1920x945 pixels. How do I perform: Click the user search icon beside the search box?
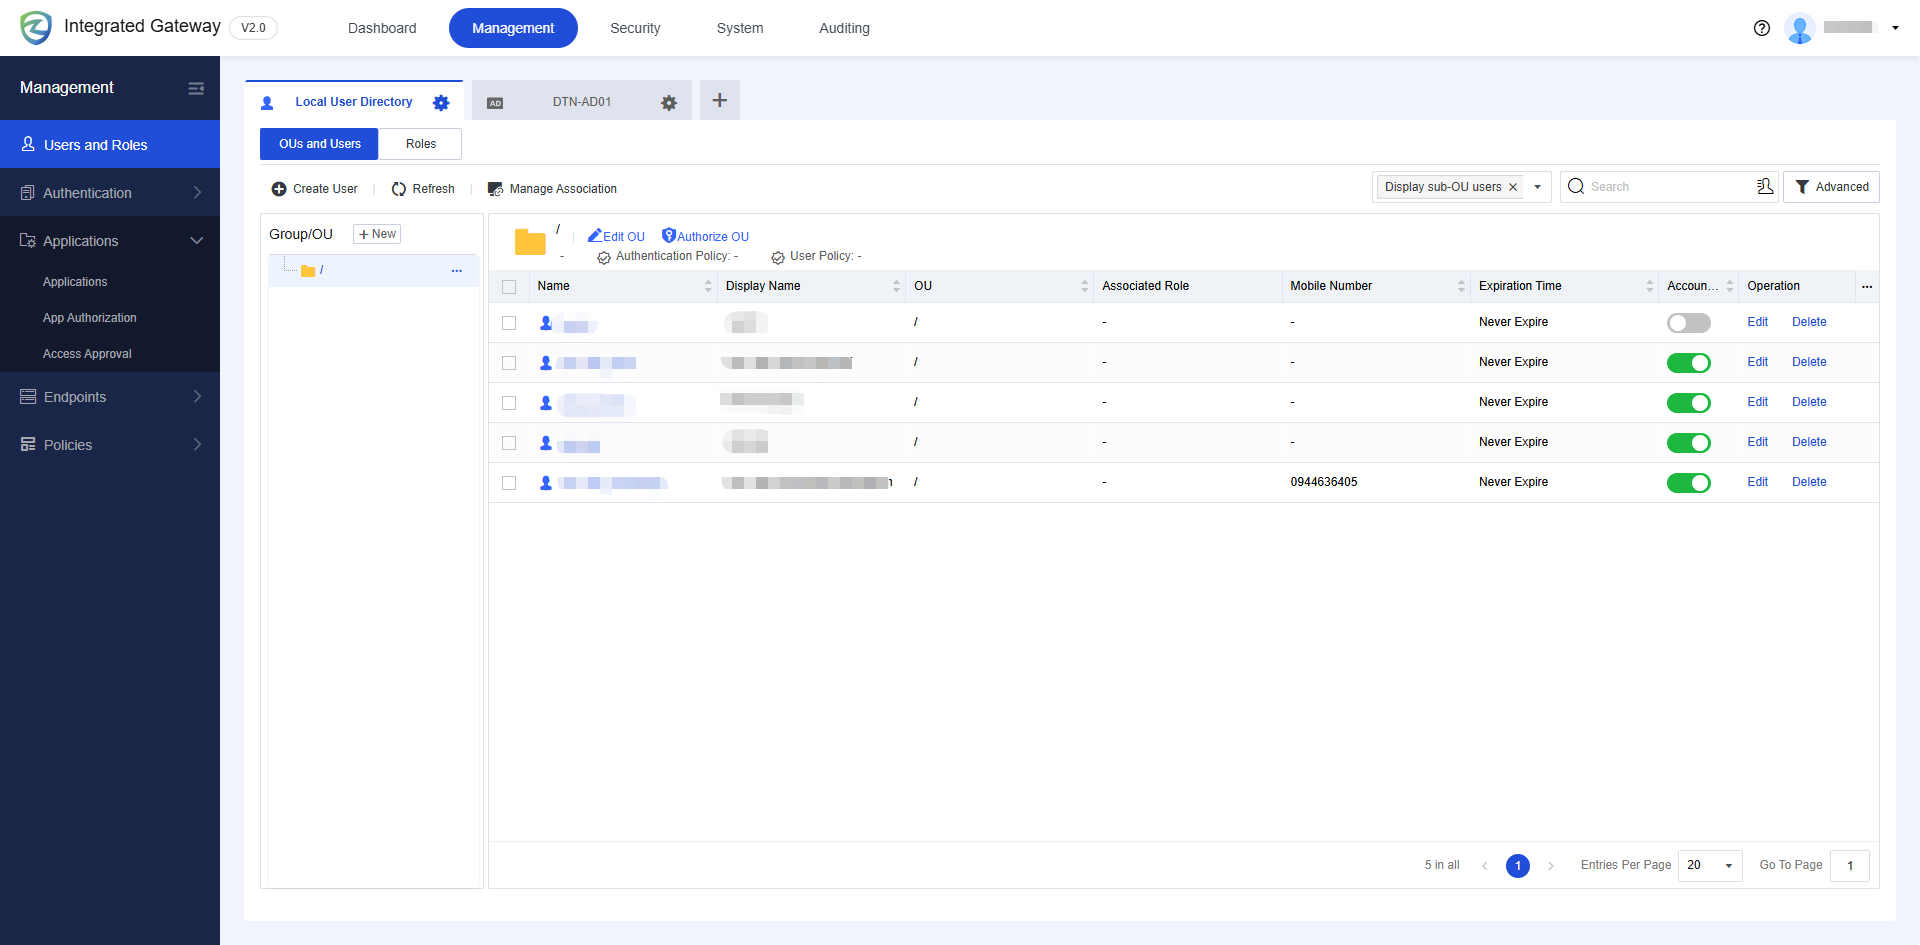[1764, 186]
